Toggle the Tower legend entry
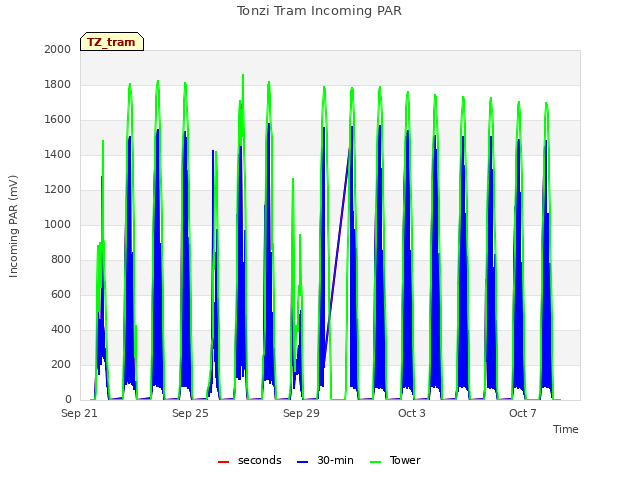This screenshot has height=480, width=640. (x=395, y=460)
